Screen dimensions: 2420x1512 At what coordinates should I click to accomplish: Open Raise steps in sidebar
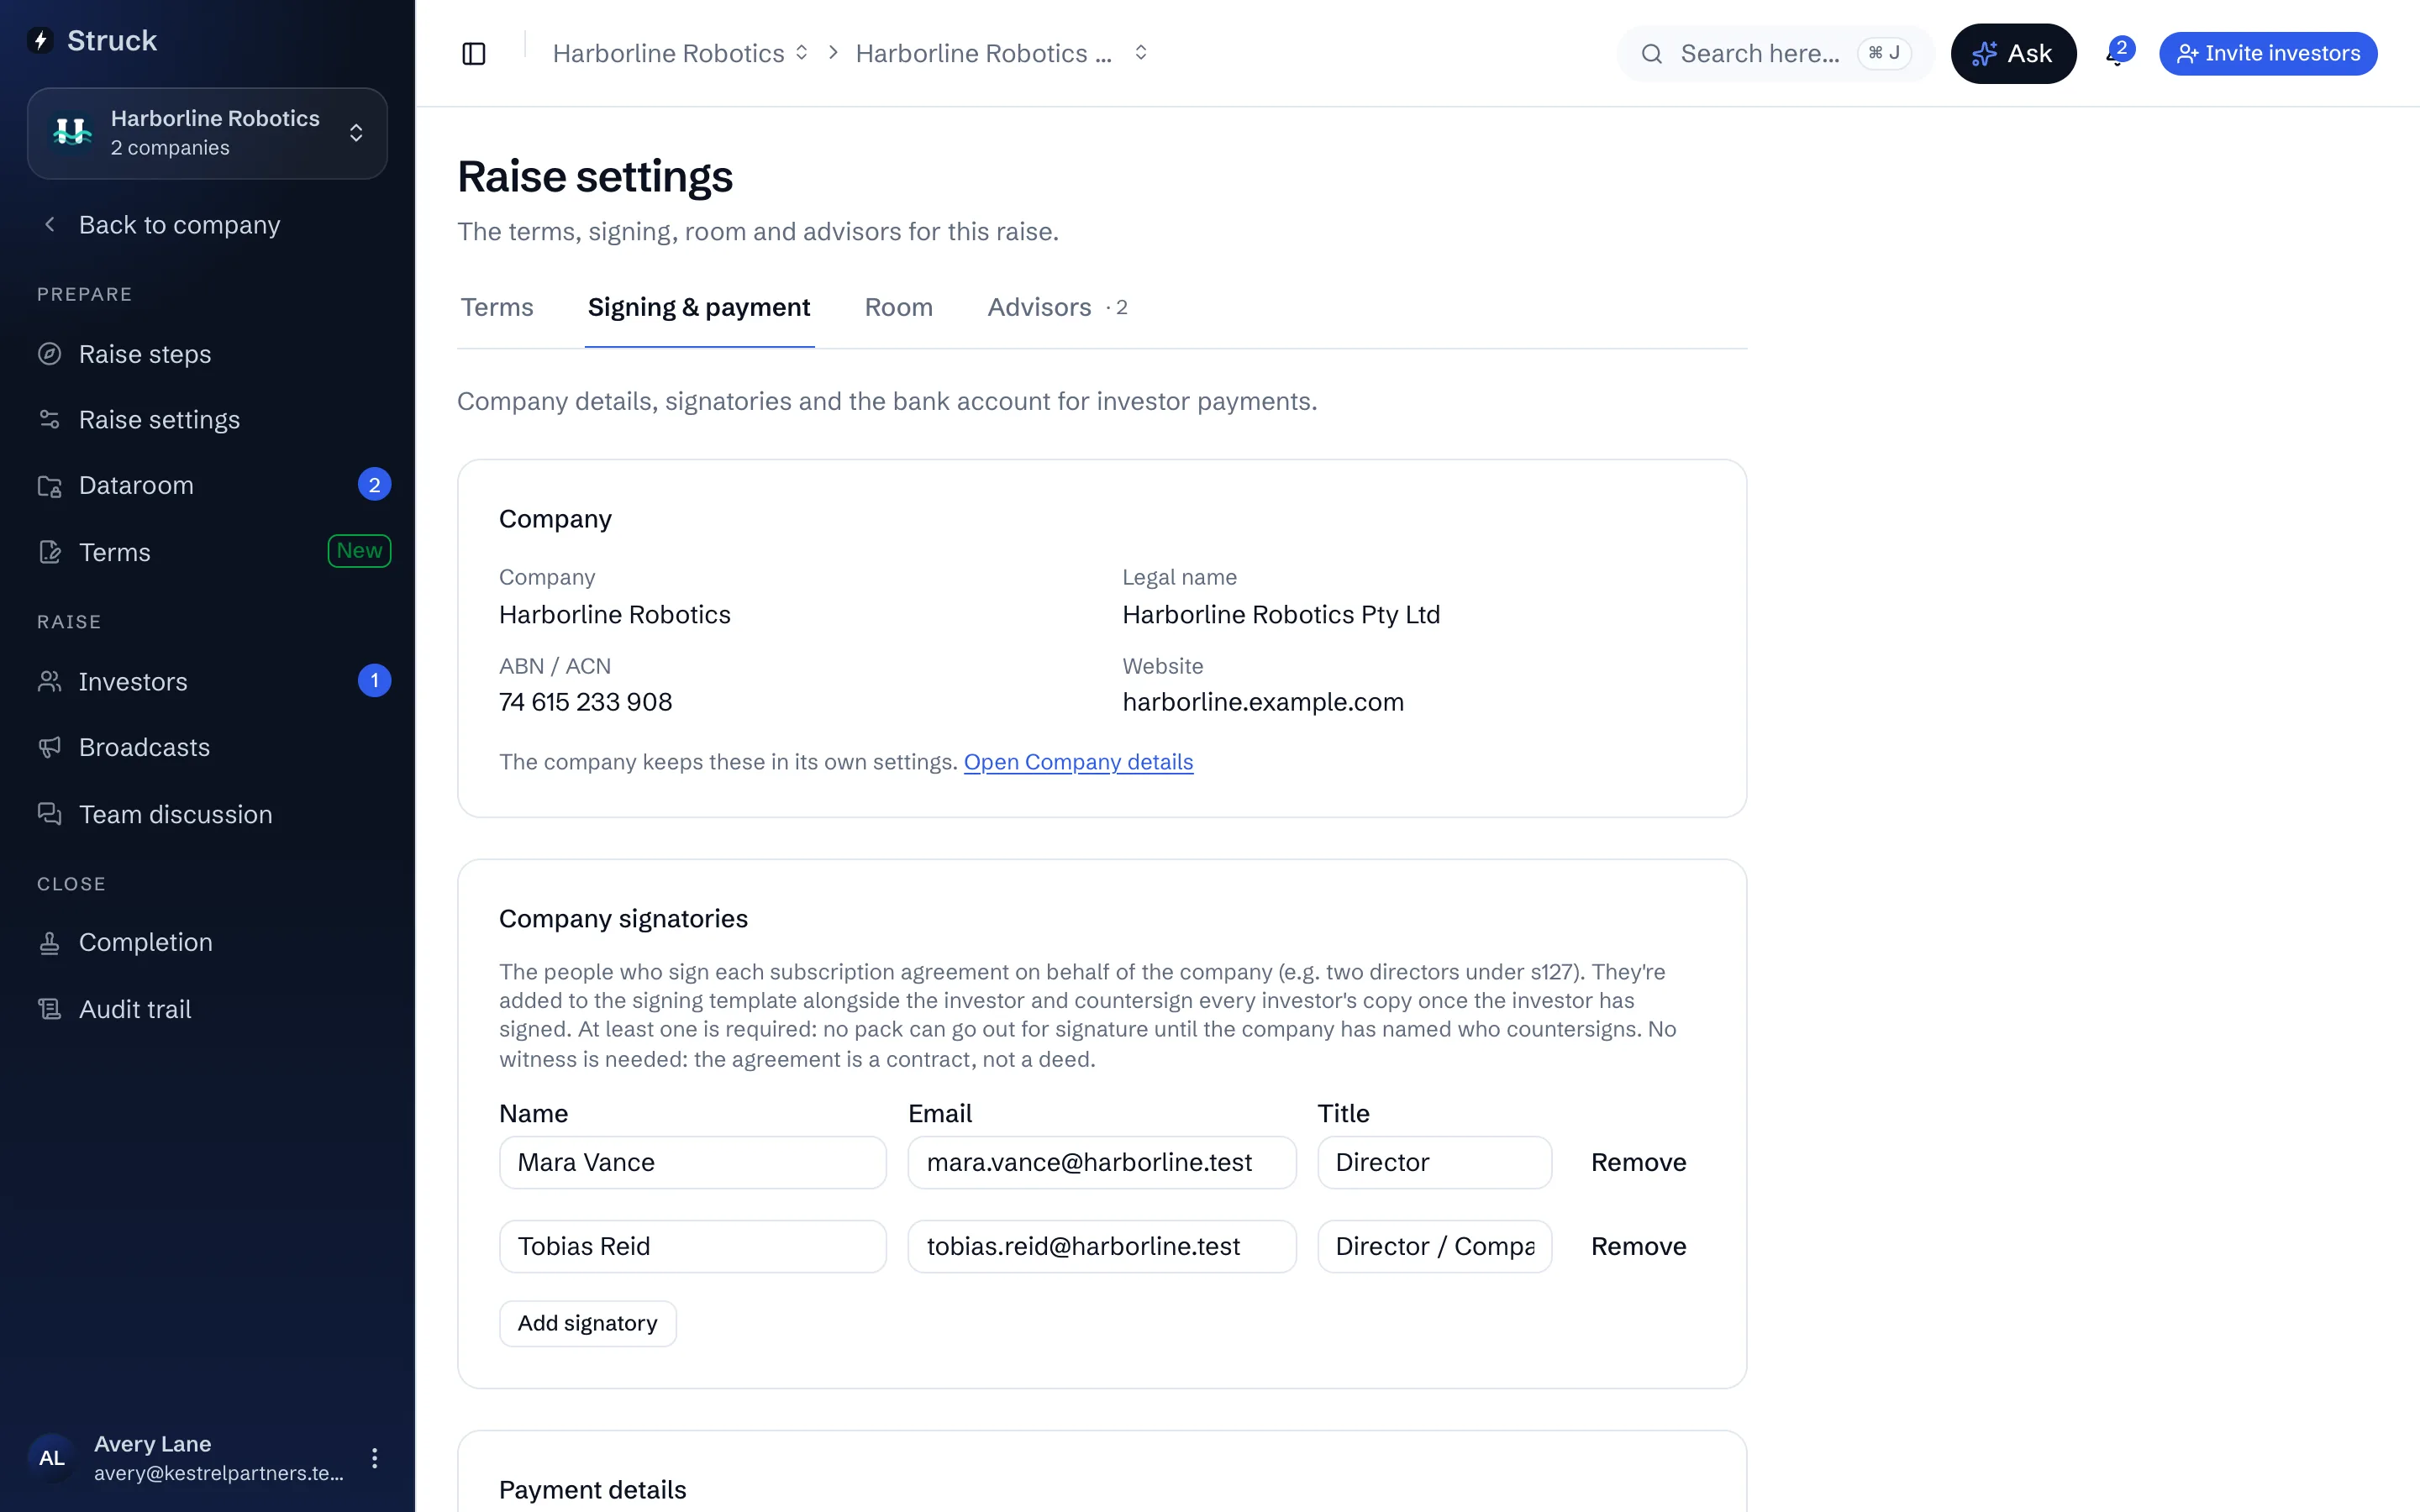coord(208,354)
